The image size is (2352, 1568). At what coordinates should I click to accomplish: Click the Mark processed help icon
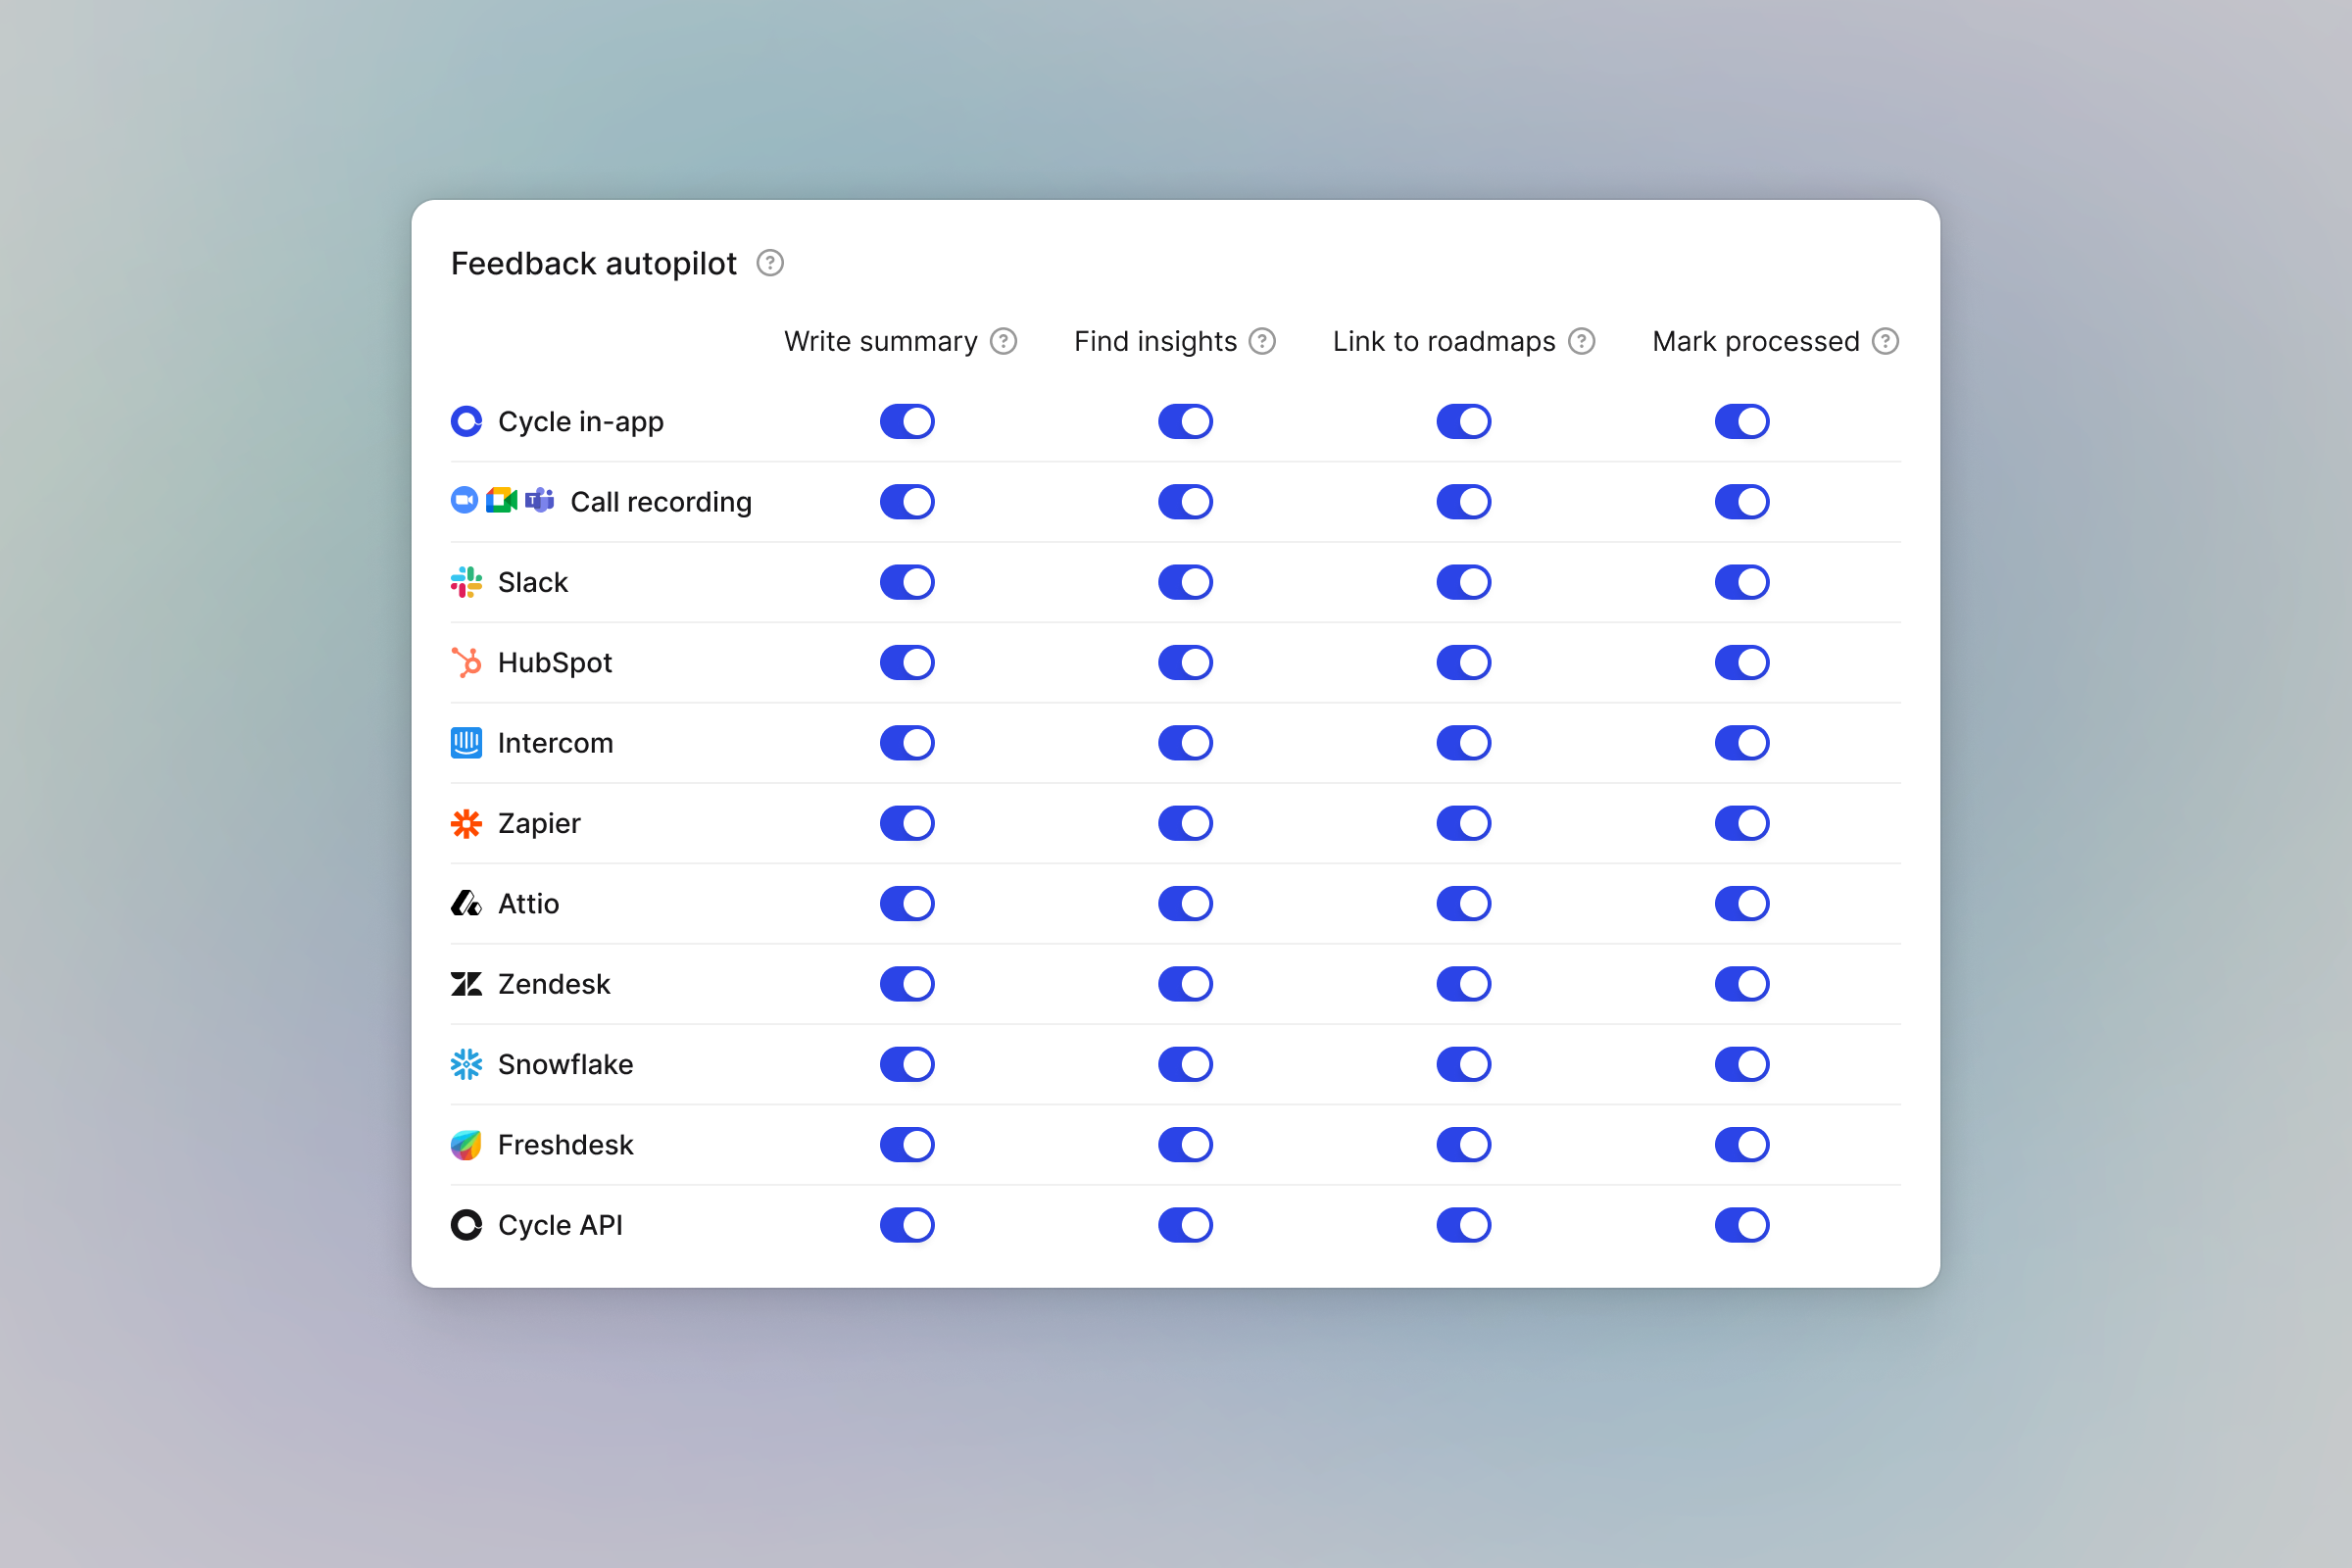pos(1885,342)
